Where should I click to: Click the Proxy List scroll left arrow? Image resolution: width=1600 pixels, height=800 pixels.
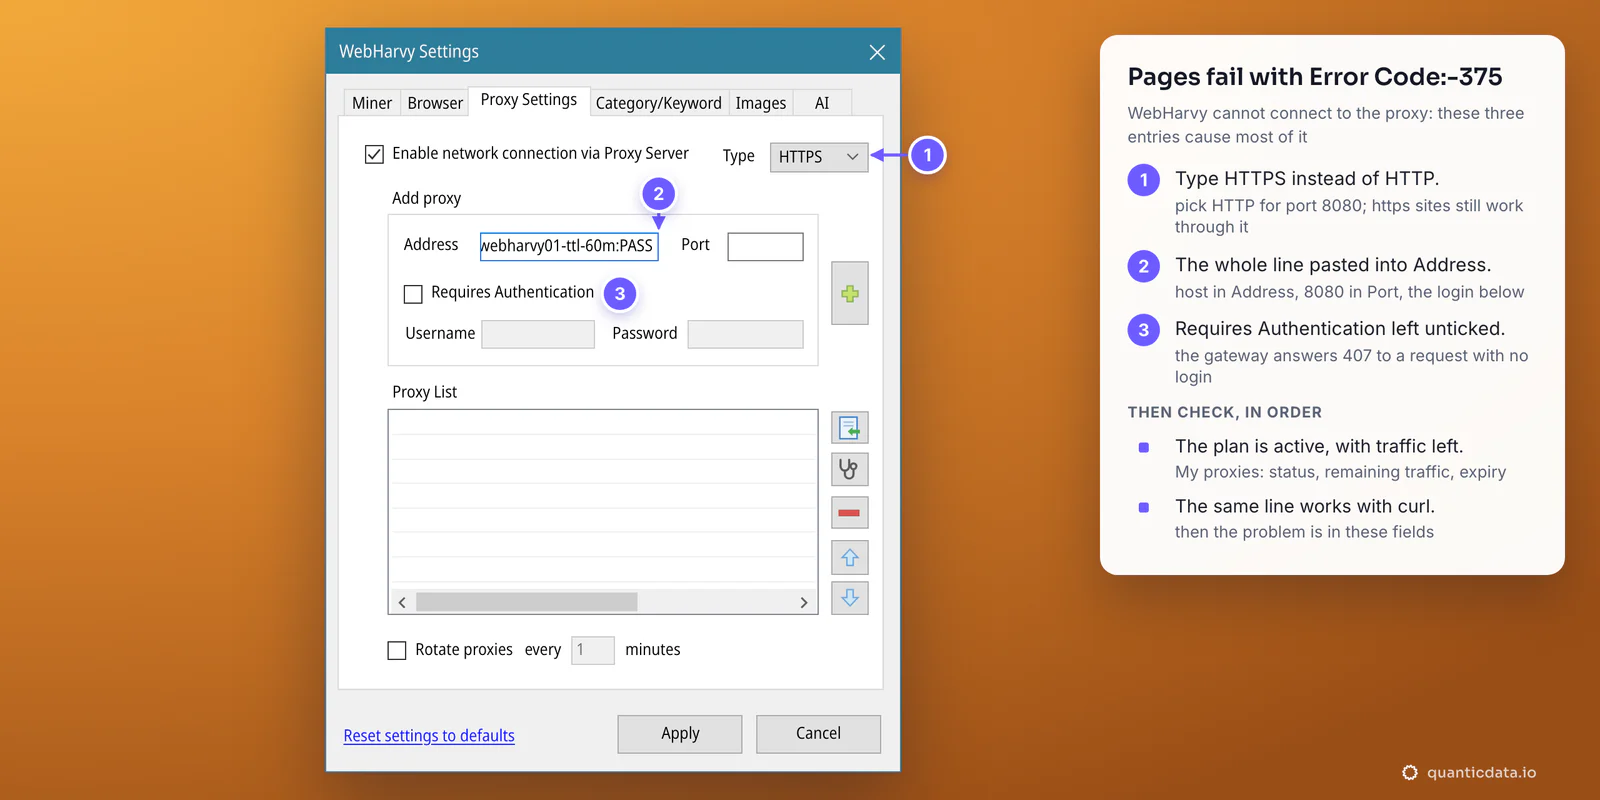402,602
